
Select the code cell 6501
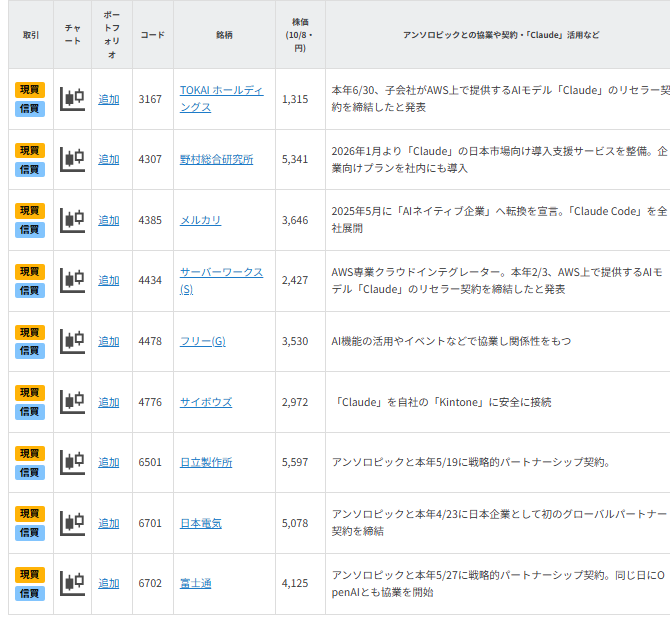[150, 462]
